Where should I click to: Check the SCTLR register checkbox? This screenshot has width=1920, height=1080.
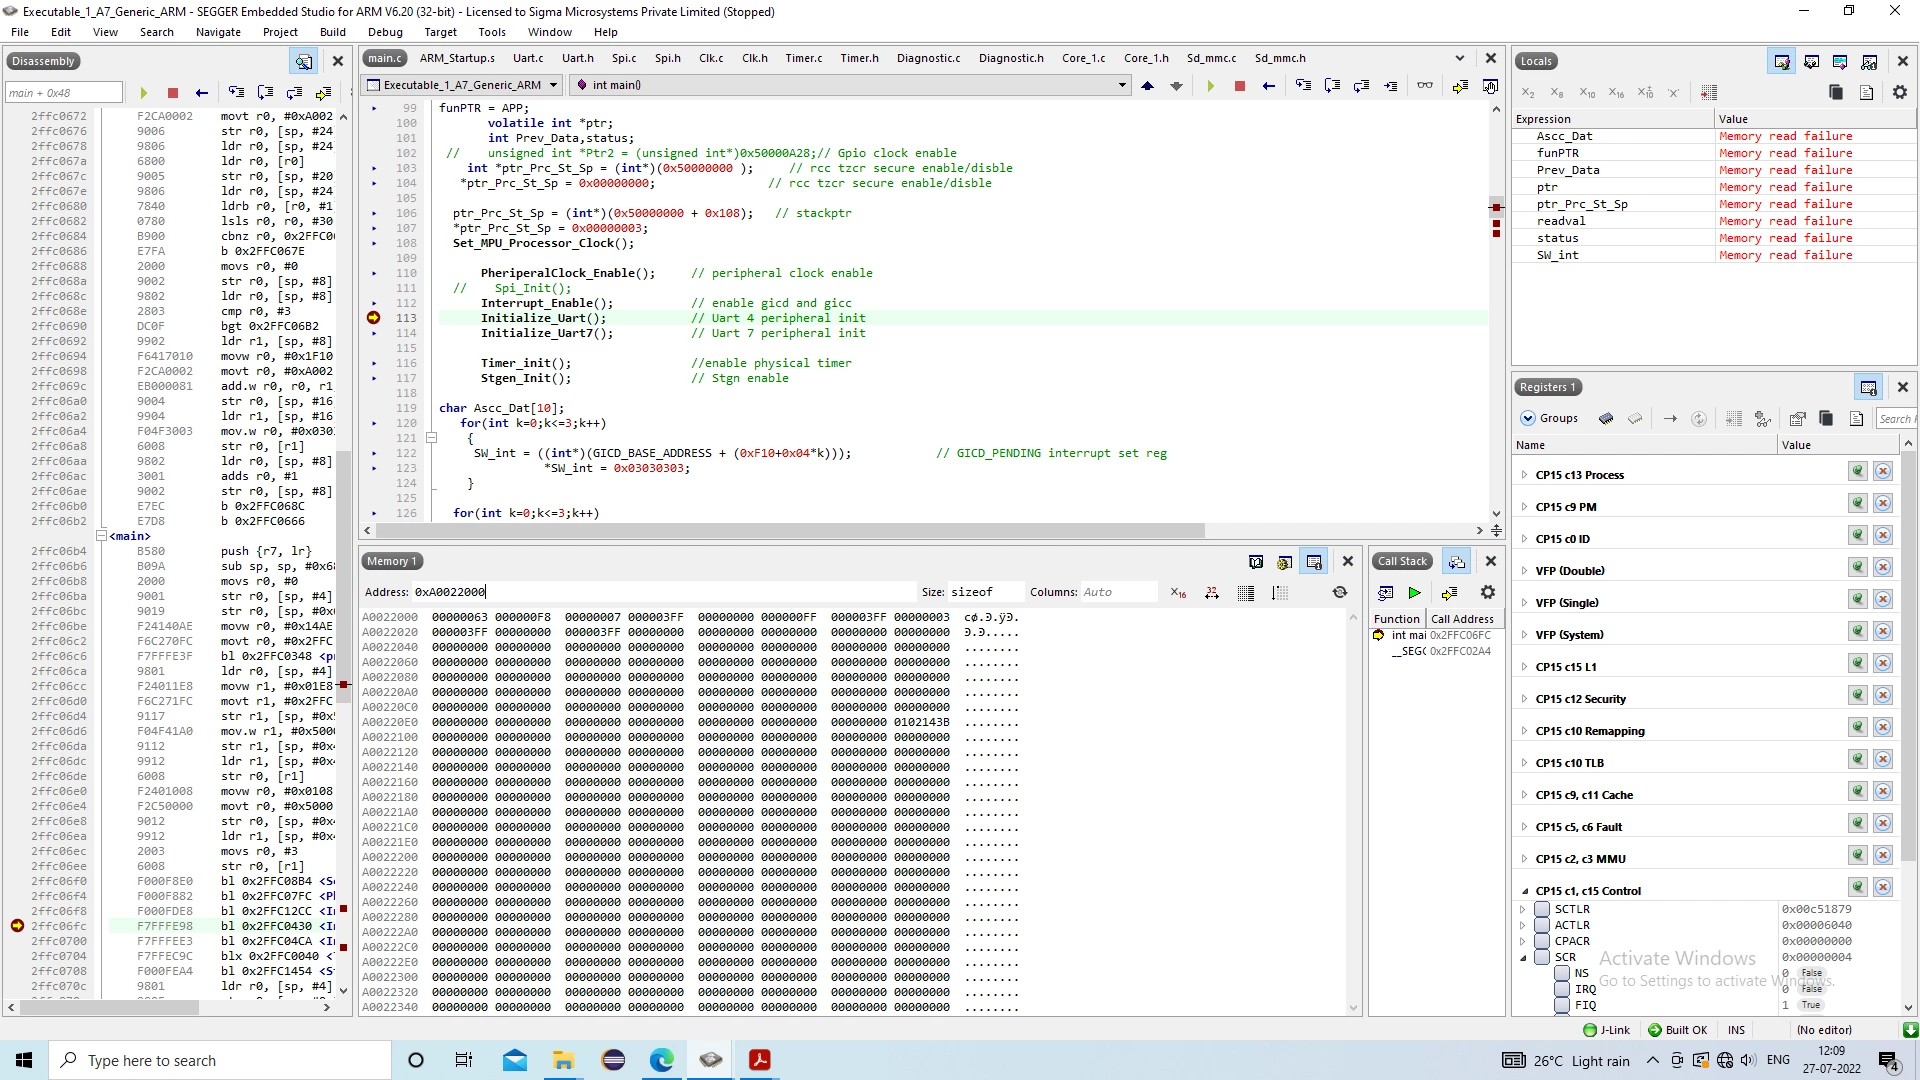1542,910
